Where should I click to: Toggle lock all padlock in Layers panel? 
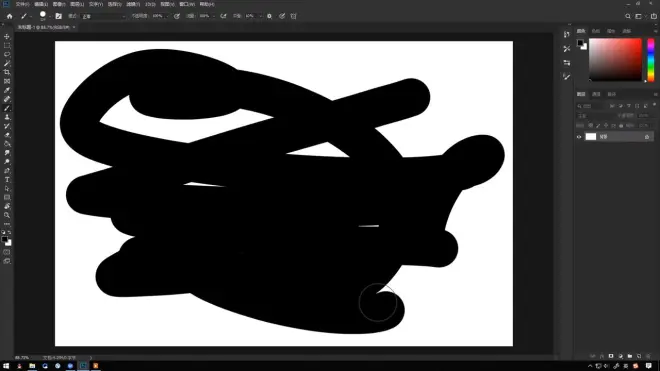(621, 125)
